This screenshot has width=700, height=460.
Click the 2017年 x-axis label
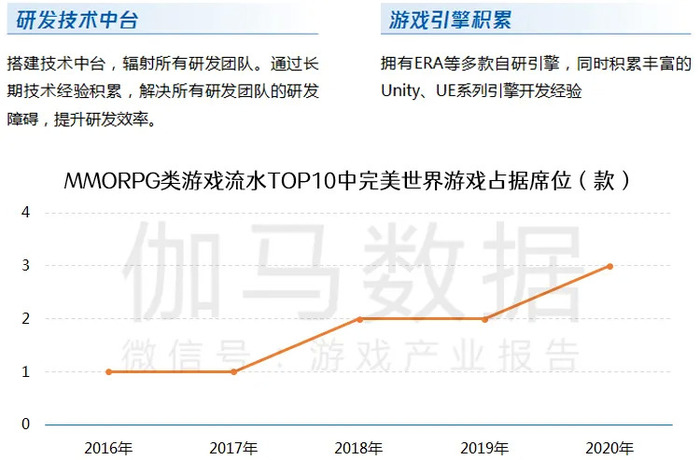(x=233, y=448)
